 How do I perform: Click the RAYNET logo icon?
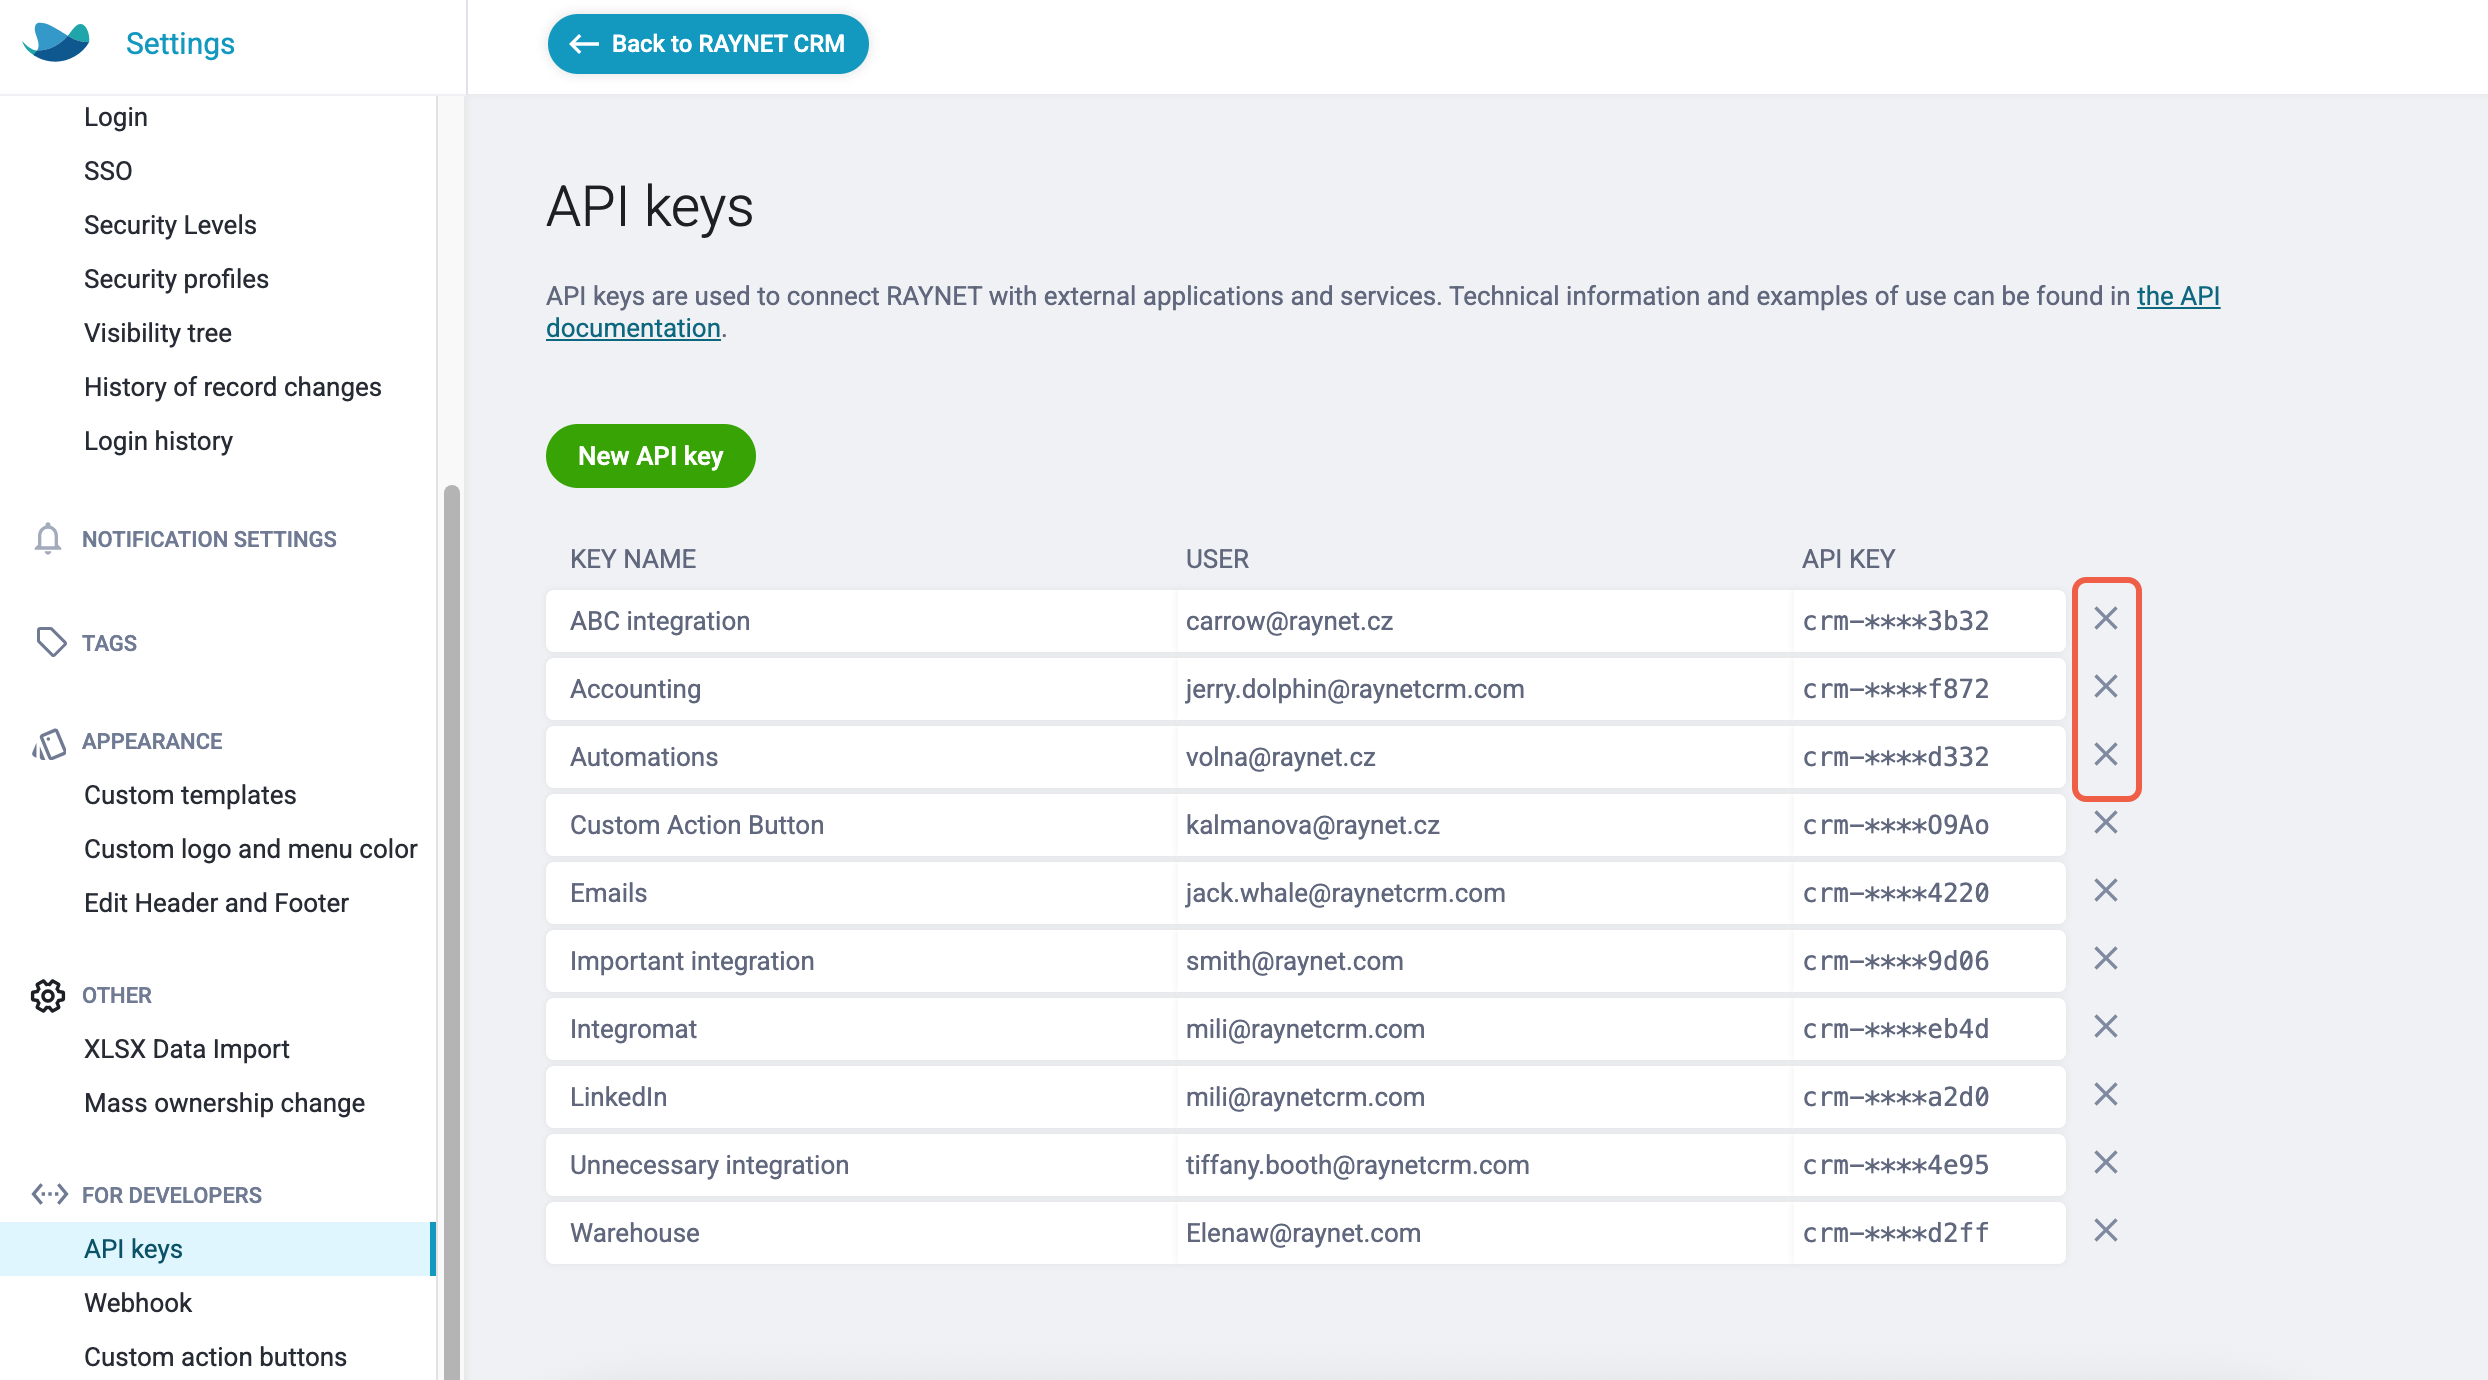tap(56, 42)
